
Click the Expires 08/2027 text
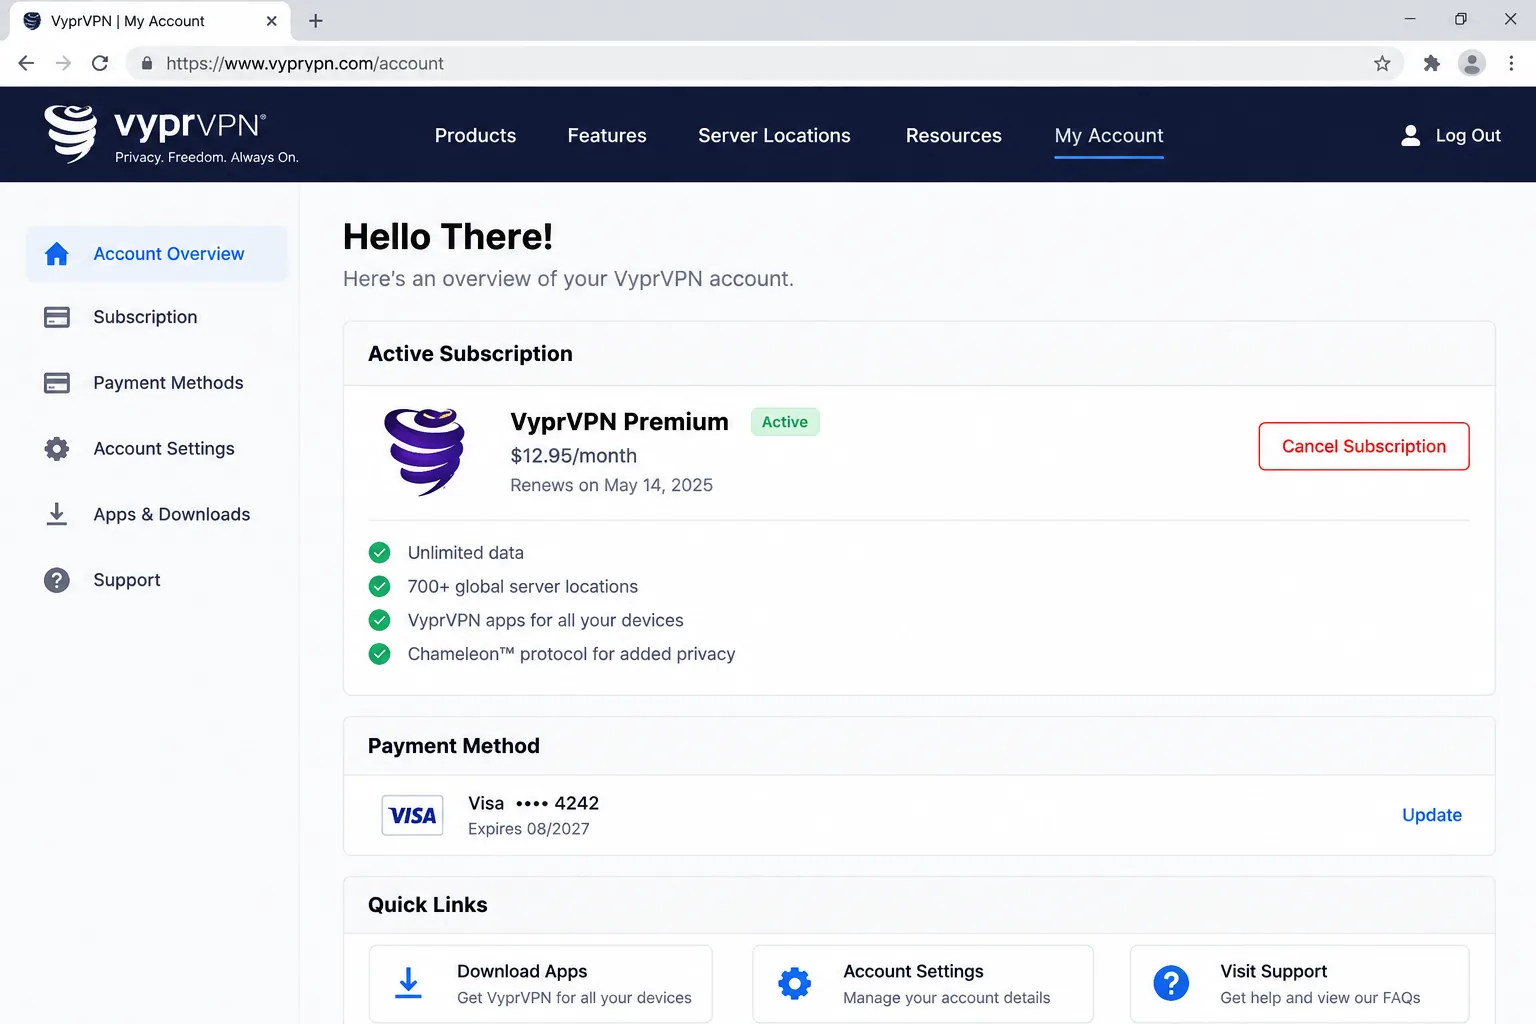tap(529, 829)
